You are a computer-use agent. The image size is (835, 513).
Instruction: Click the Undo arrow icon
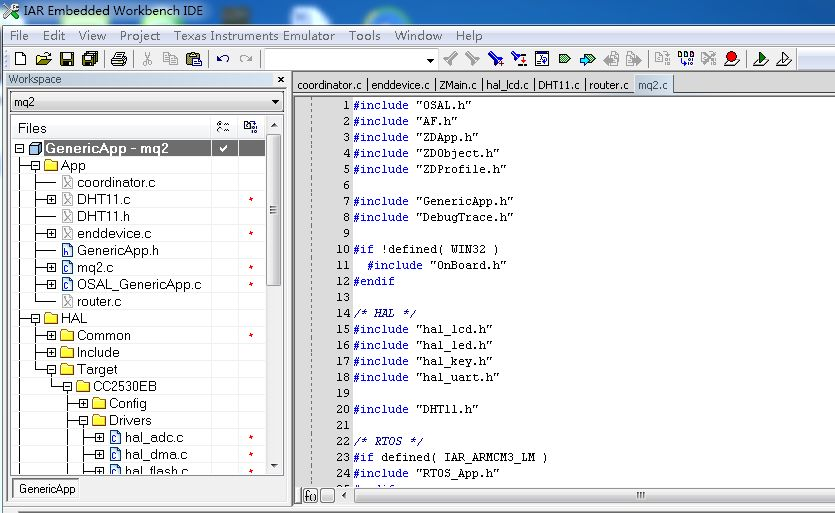[x=223, y=59]
